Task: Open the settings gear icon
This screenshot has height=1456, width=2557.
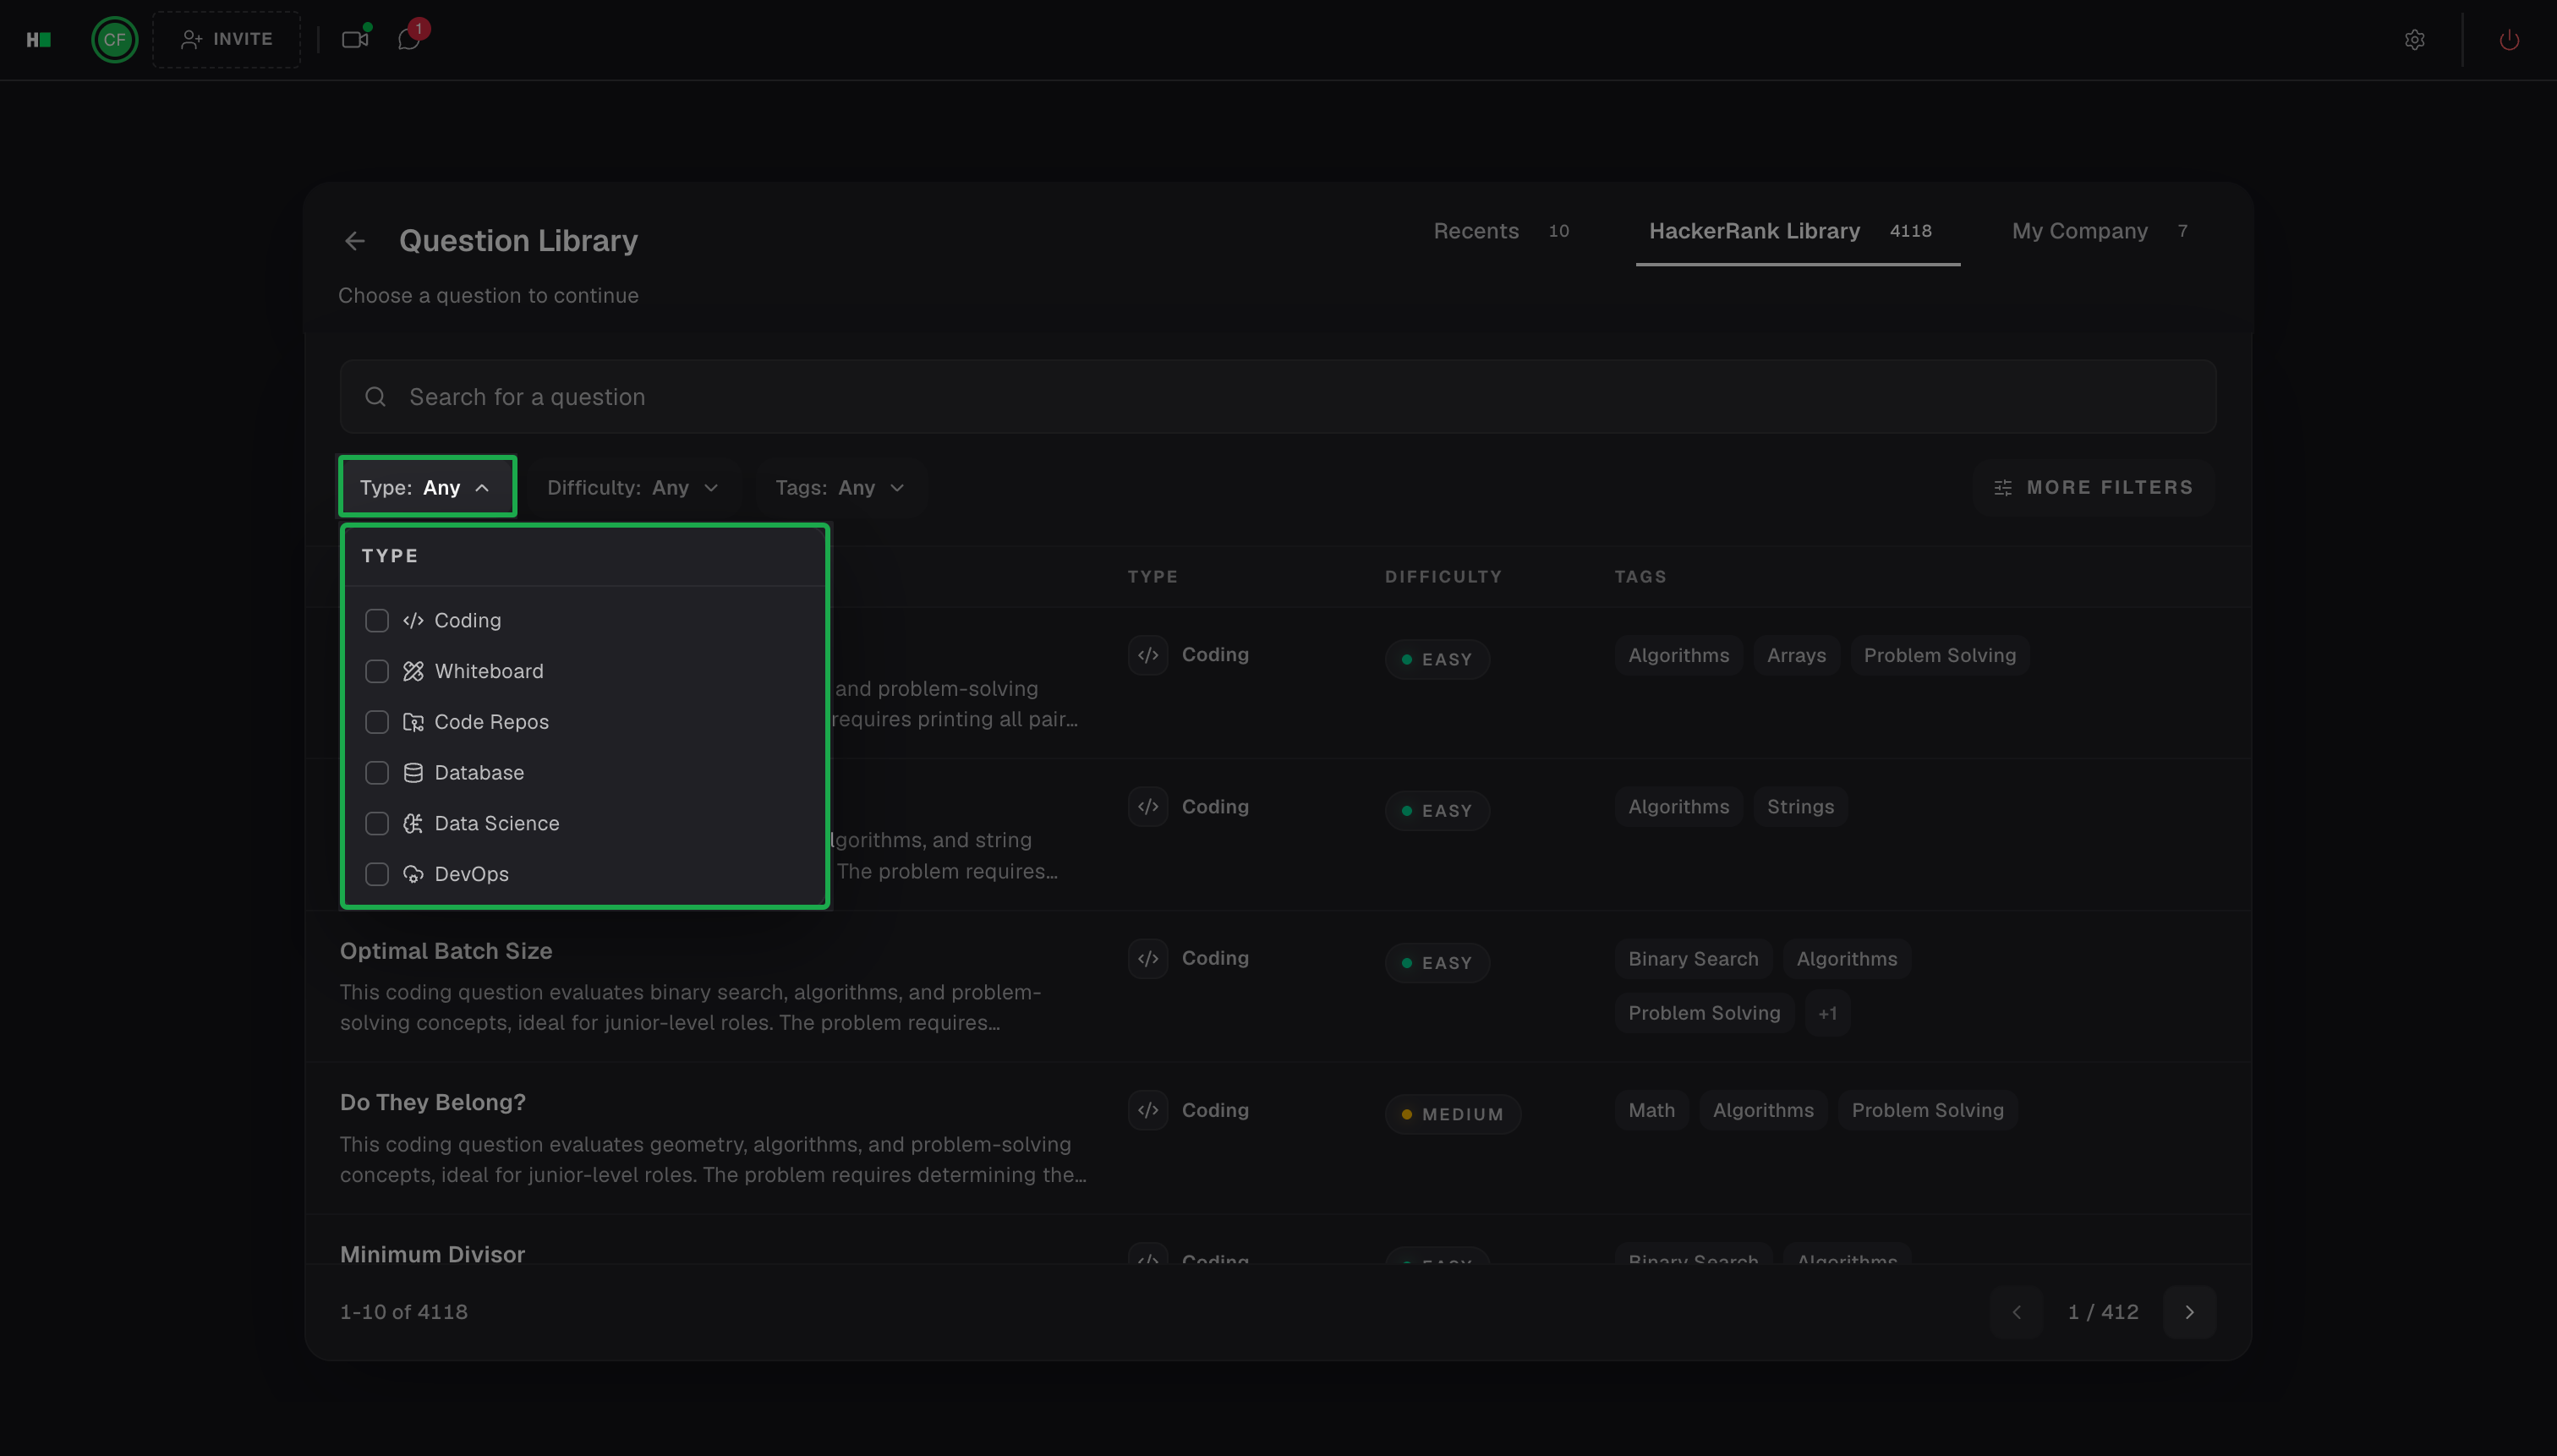Action: (2414, 39)
